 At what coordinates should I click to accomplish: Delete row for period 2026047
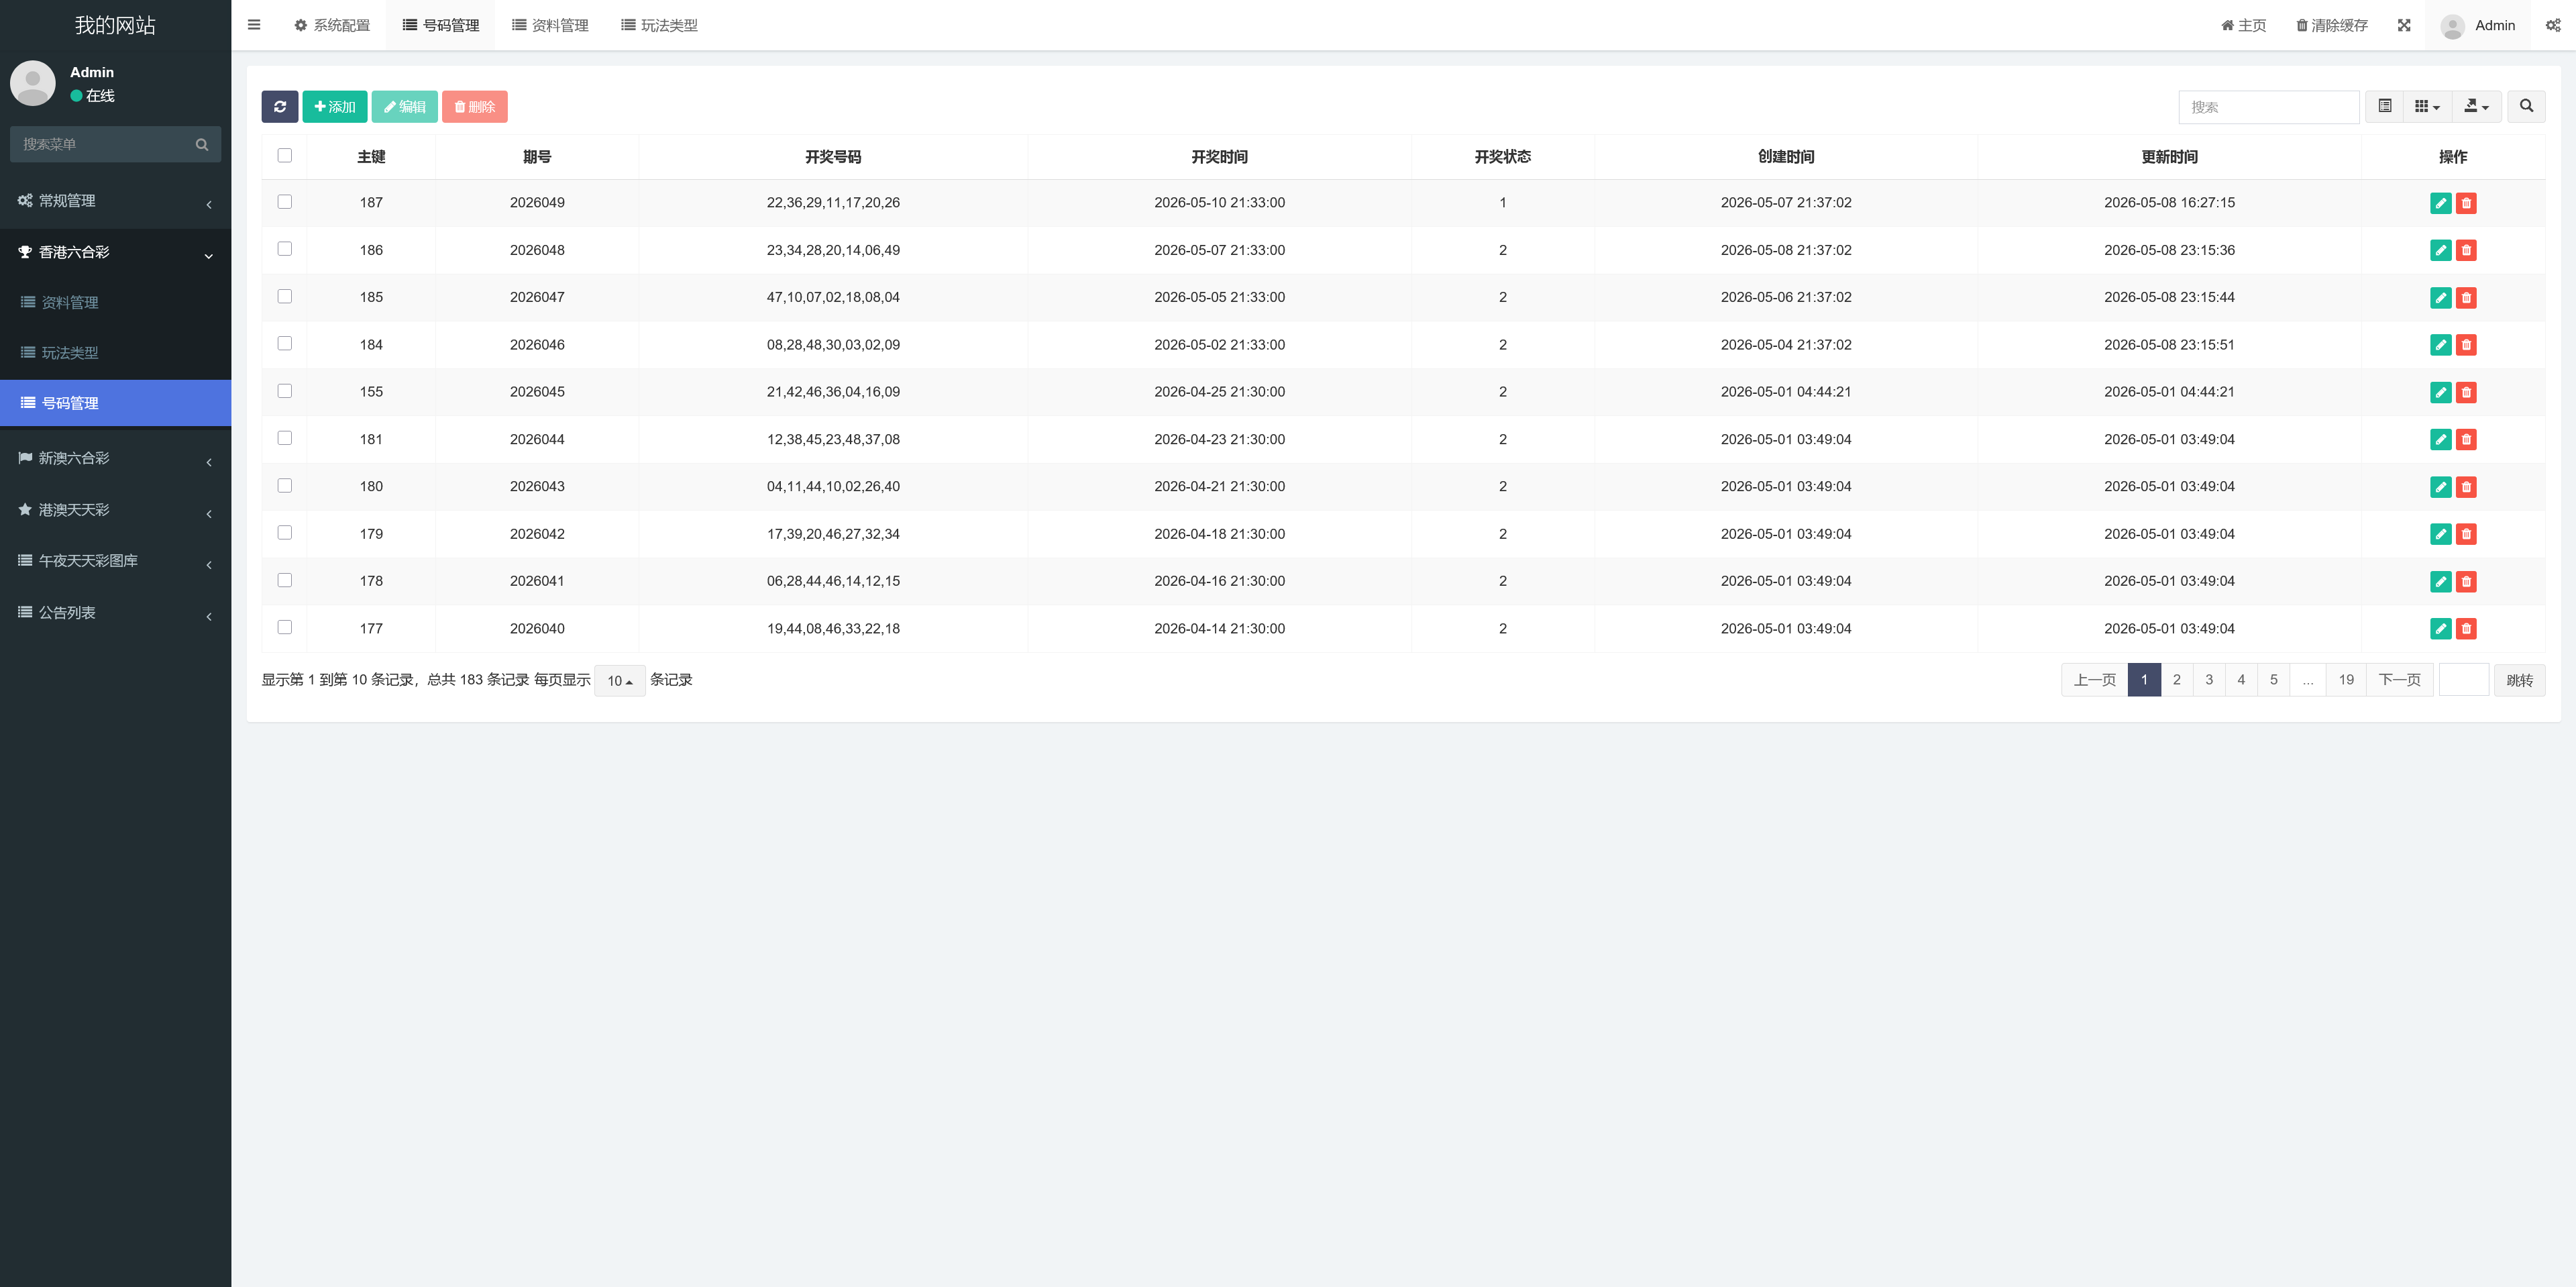tap(2466, 297)
